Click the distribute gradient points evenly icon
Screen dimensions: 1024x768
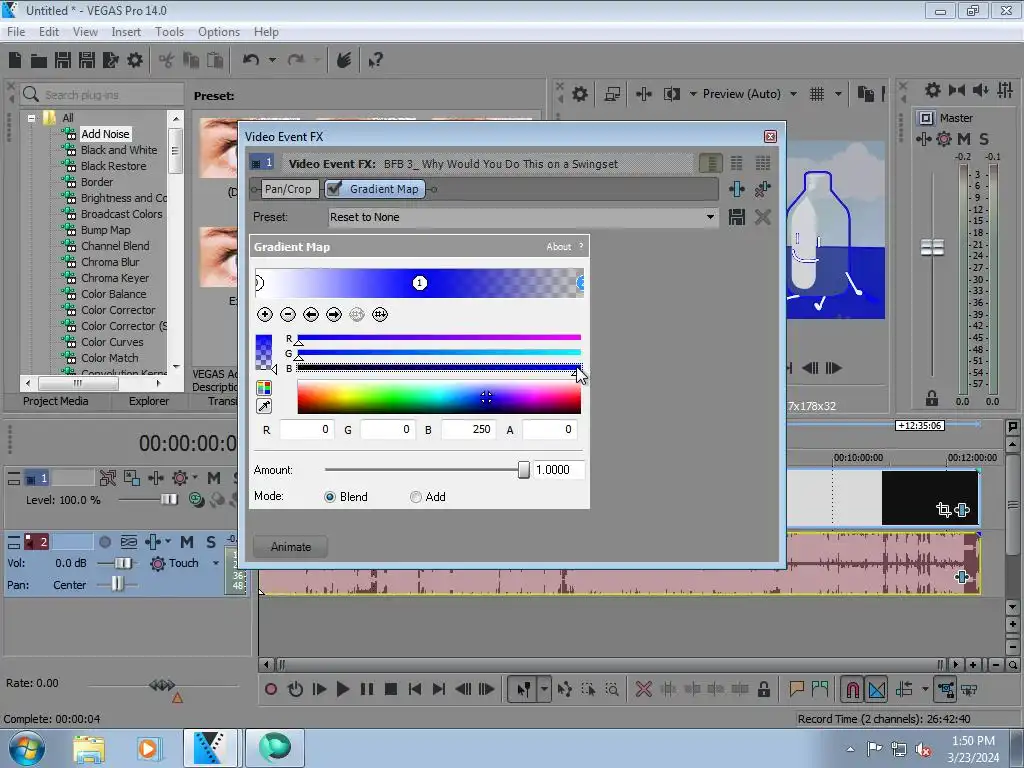[380, 315]
